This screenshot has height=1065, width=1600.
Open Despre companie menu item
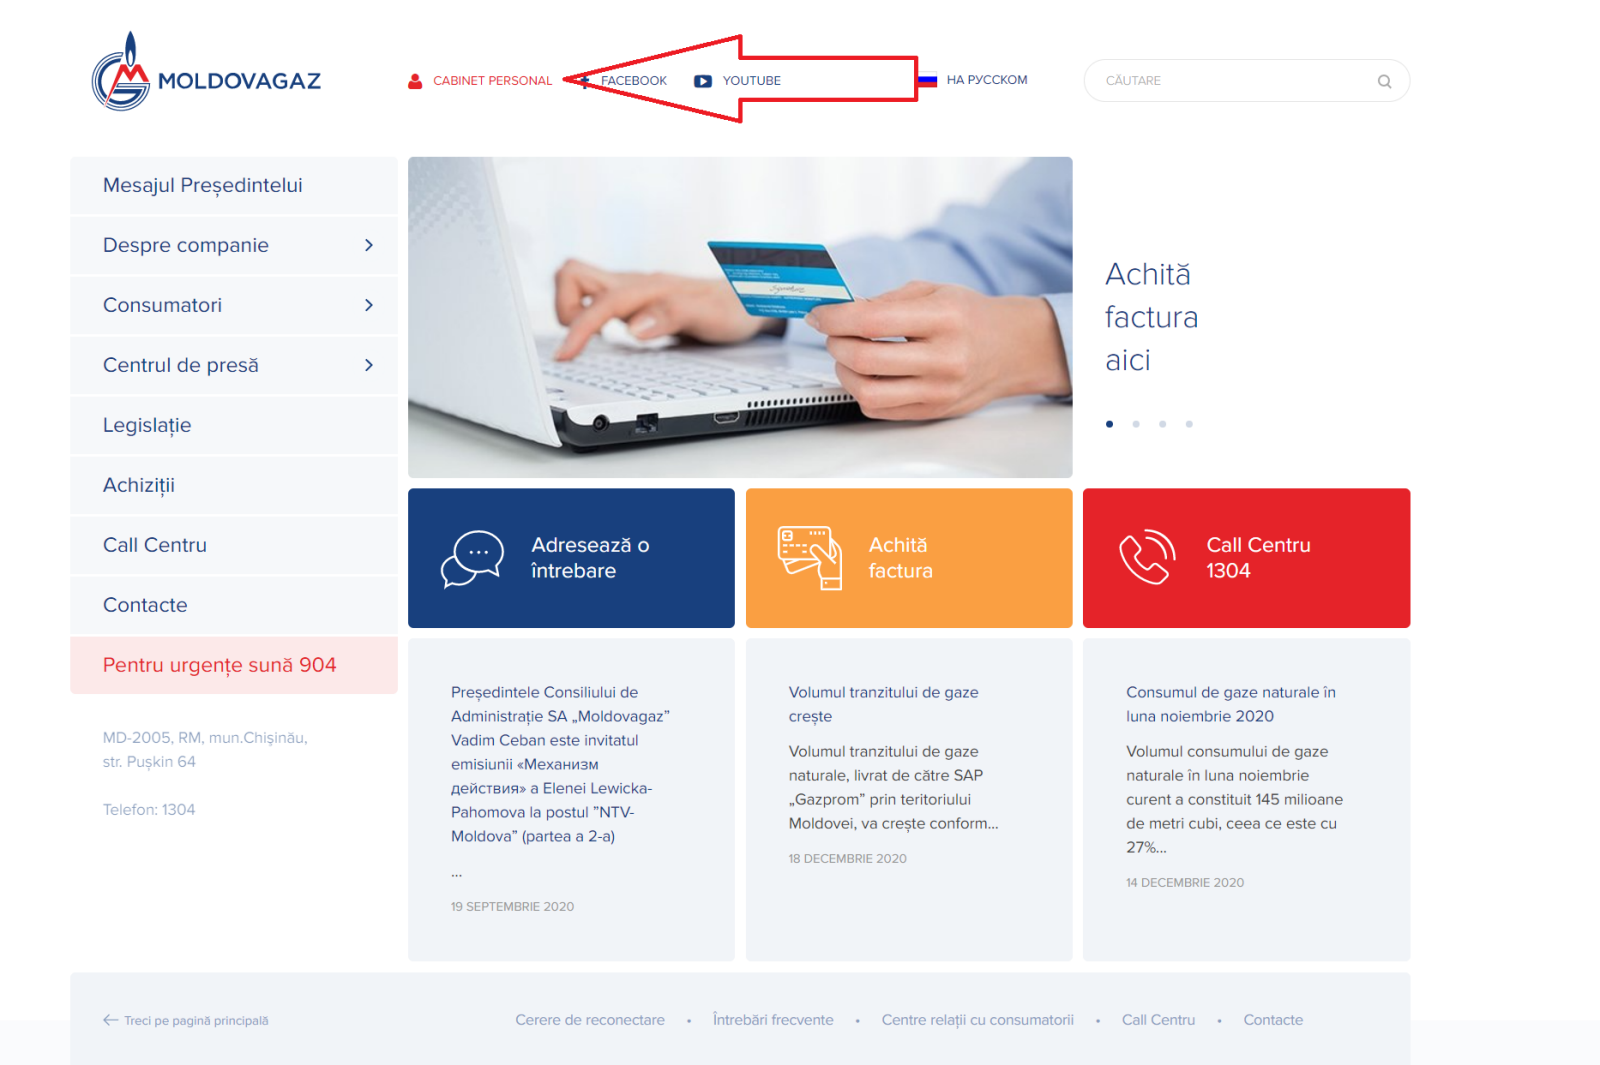[234, 245]
